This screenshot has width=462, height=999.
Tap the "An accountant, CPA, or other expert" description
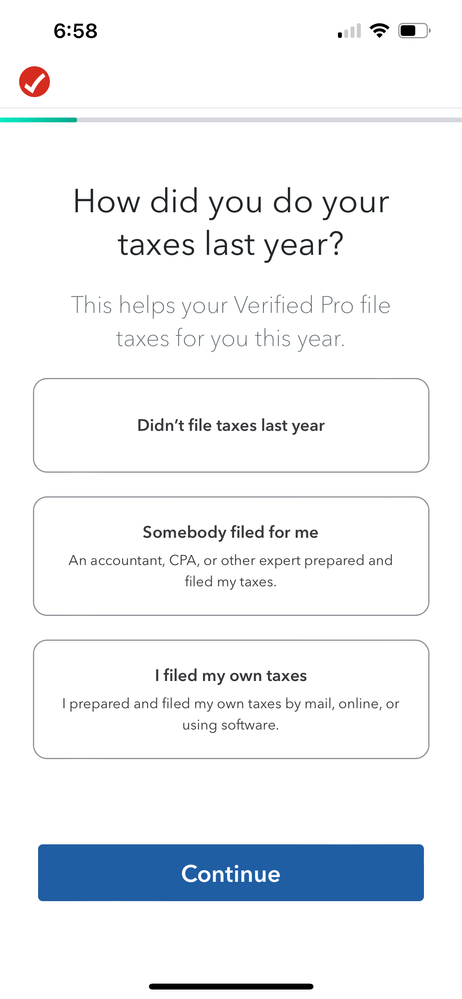231,571
